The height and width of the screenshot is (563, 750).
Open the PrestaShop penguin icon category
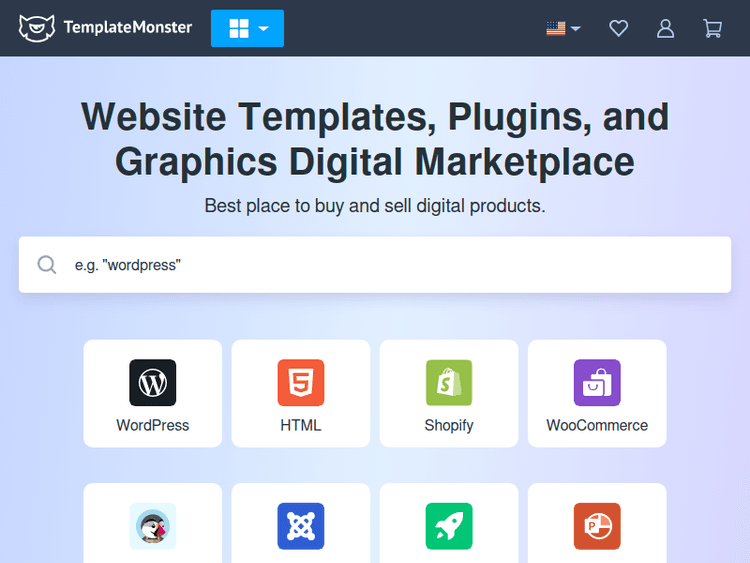(153, 526)
